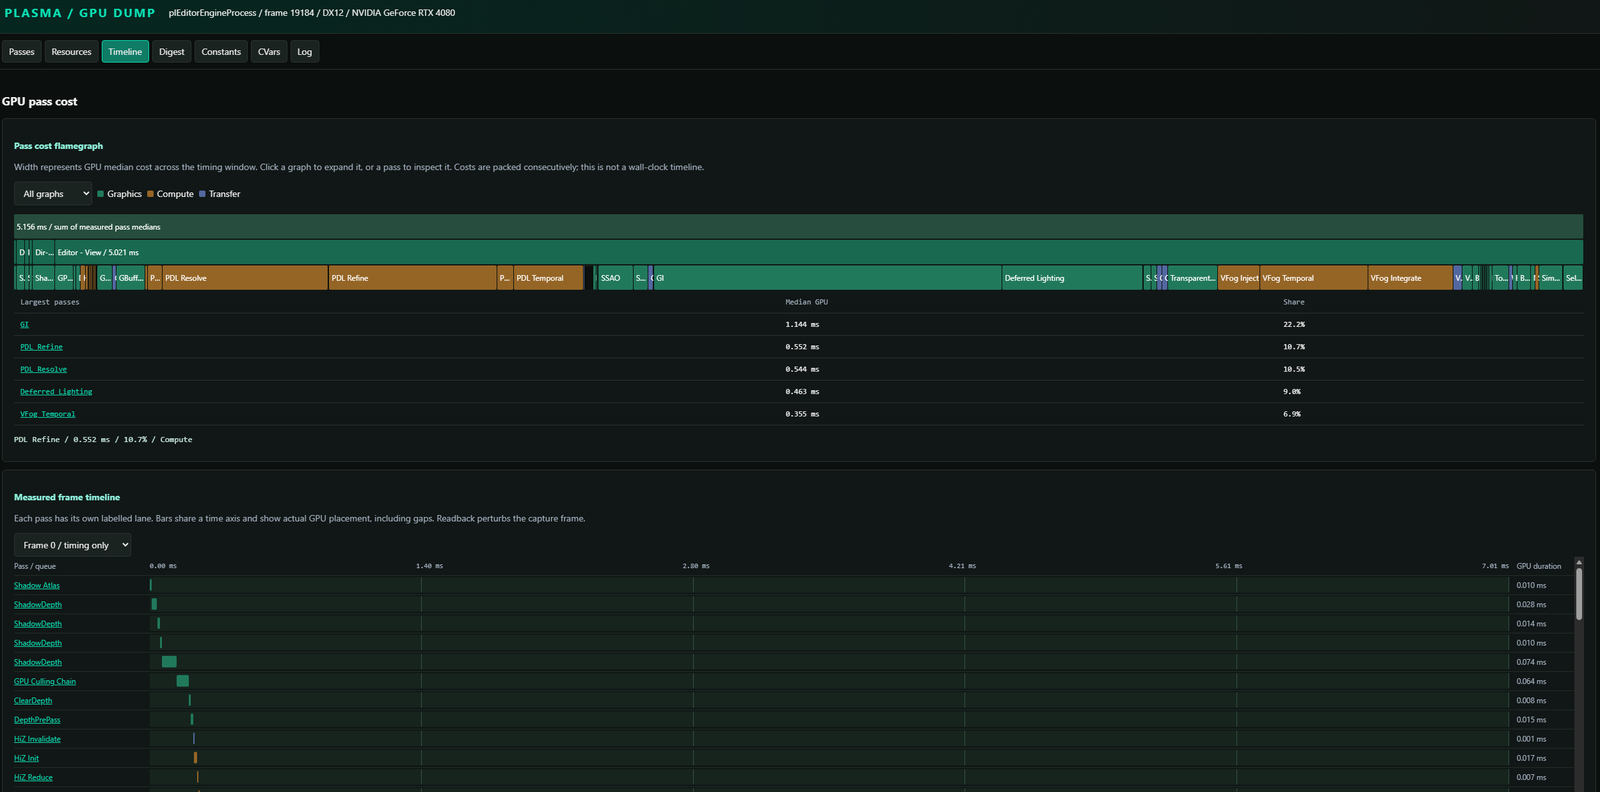
Task: Click the GPU Culling Chain bar in the timeline
Action: click(183, 681)
